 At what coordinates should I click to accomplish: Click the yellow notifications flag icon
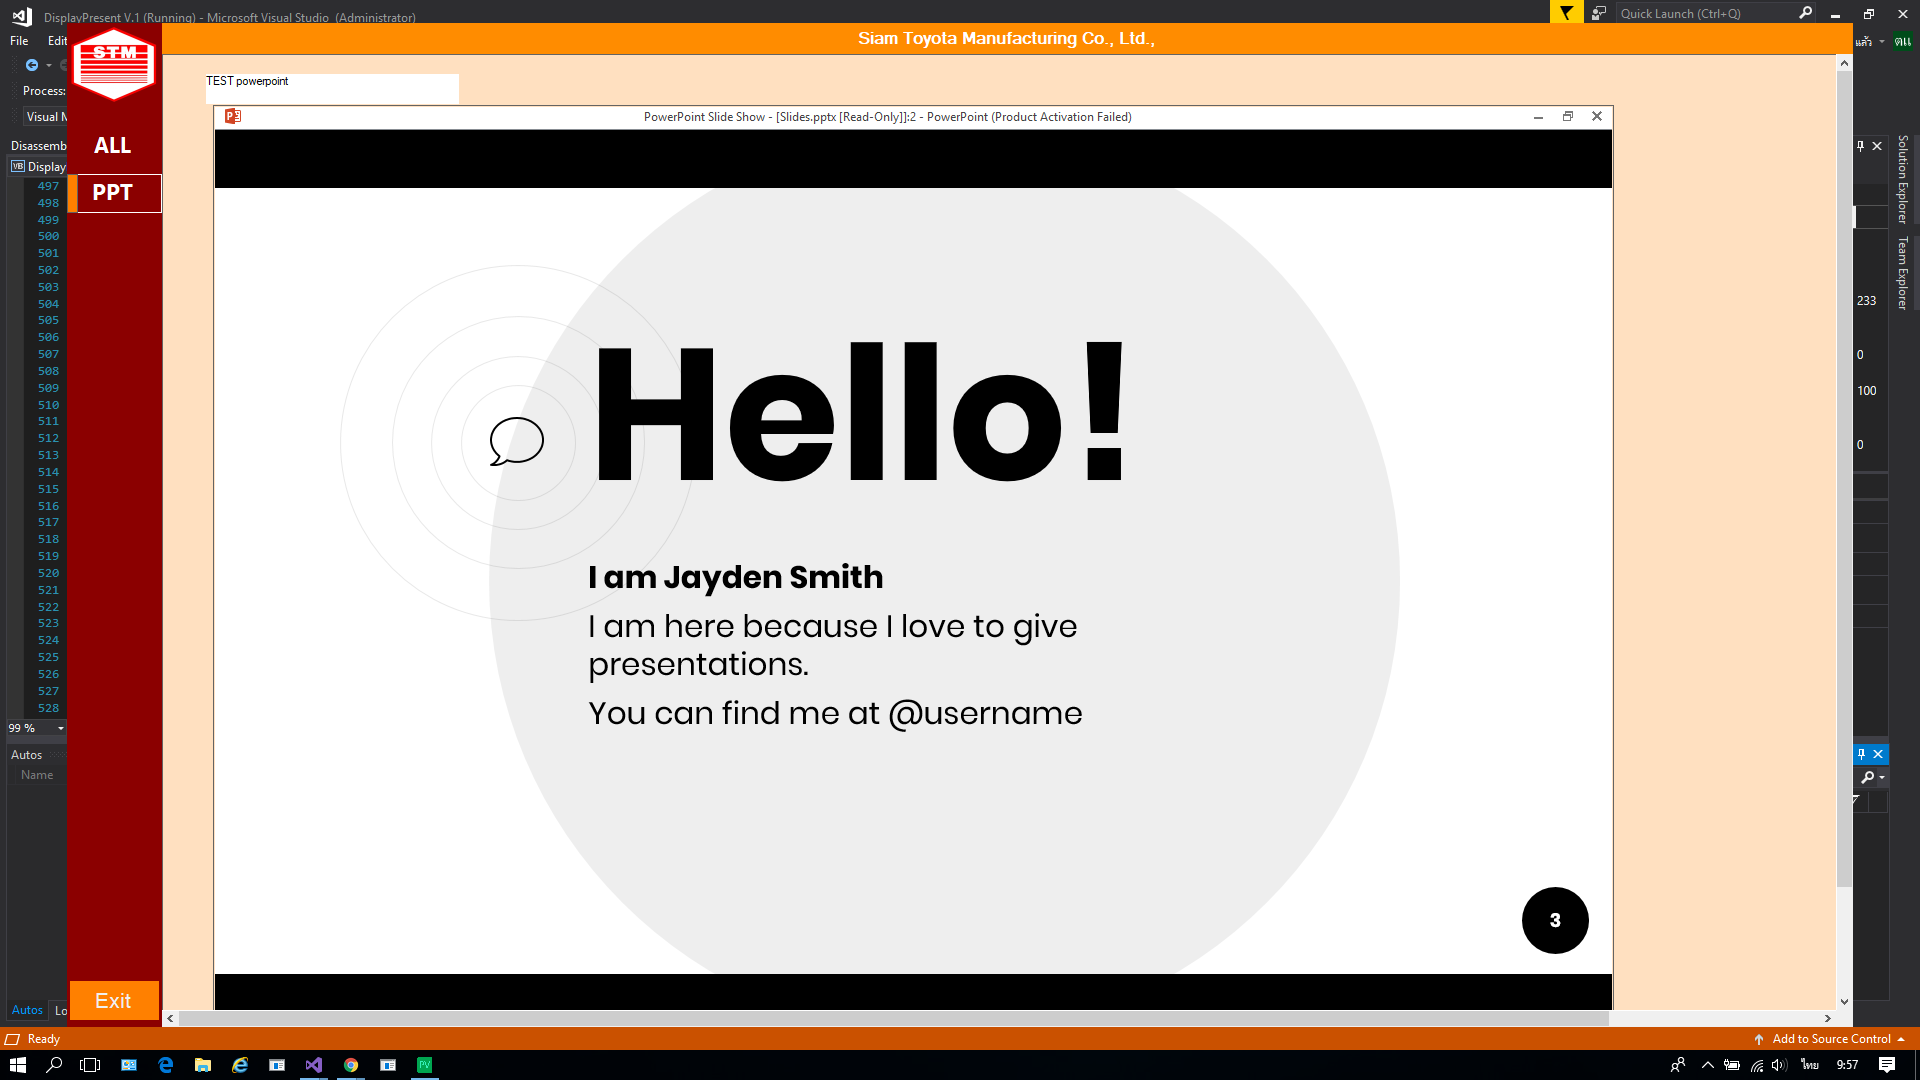pyautogui.click(x=1566, y=13)
